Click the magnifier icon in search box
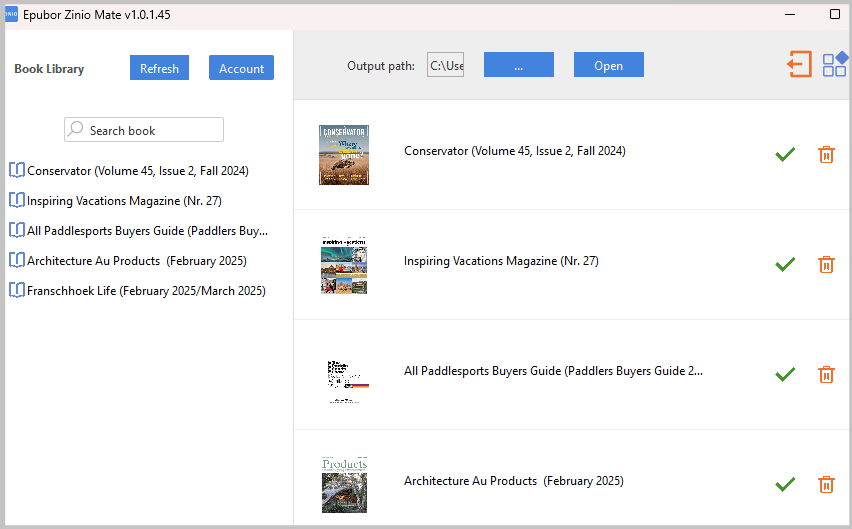The image size is (852, 529). coord(76,129)
